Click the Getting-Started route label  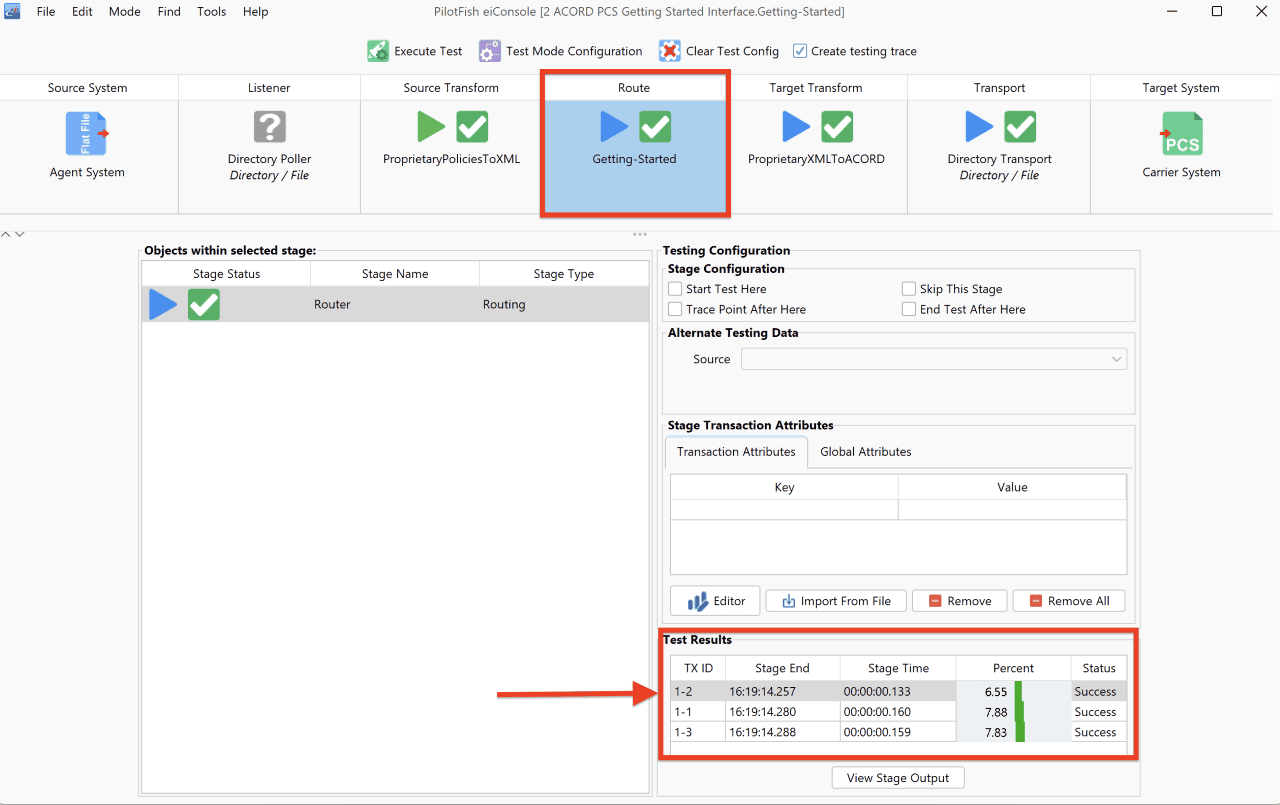coord(634,159)
